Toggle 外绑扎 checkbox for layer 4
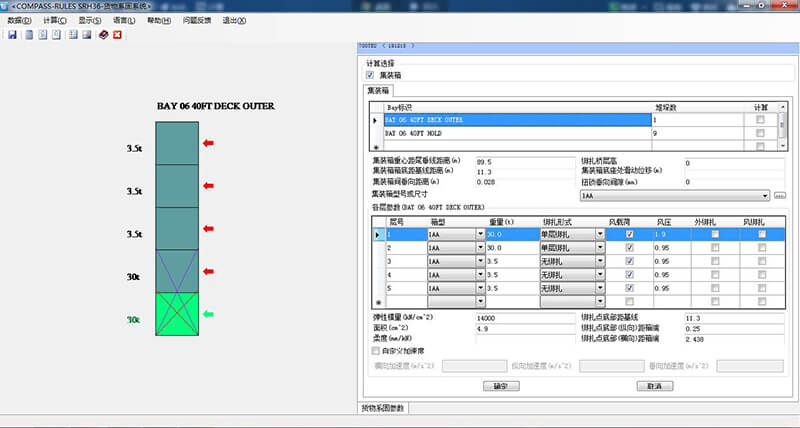 point(715,274)
